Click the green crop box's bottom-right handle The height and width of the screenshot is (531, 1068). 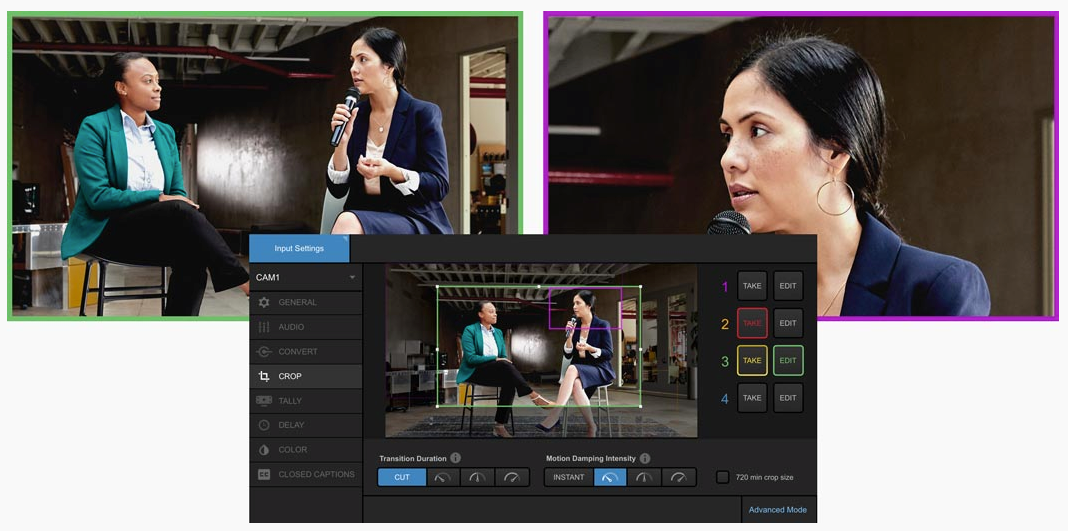tap(640, 406)
